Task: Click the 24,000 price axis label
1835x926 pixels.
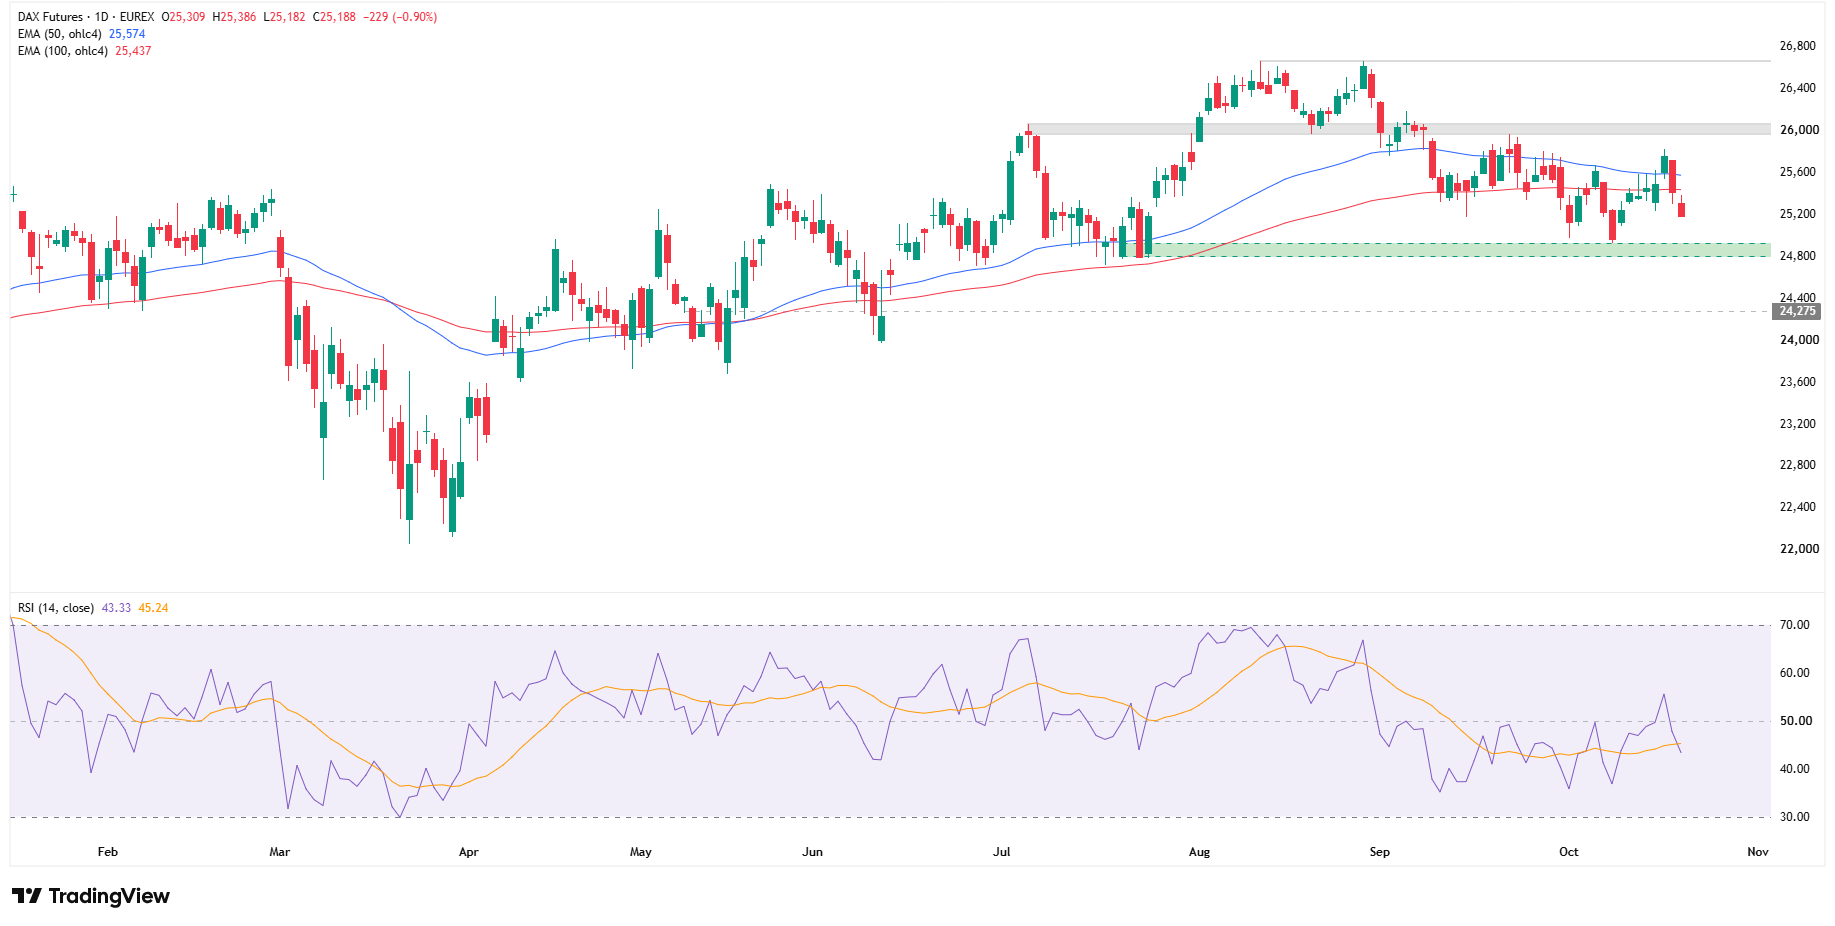Action: click(1799, 340)
